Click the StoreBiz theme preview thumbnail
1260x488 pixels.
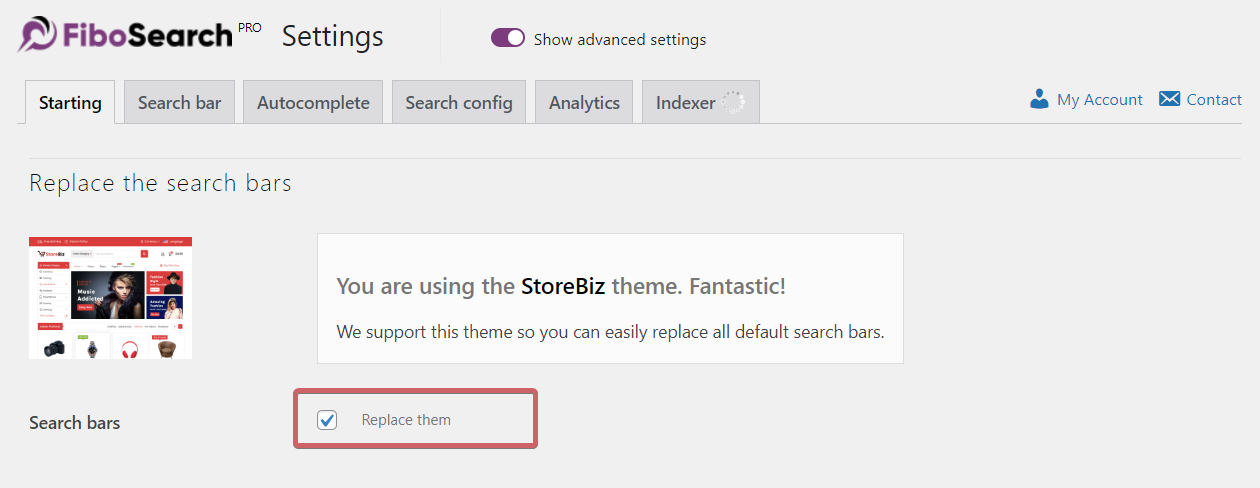coord(110,298)
